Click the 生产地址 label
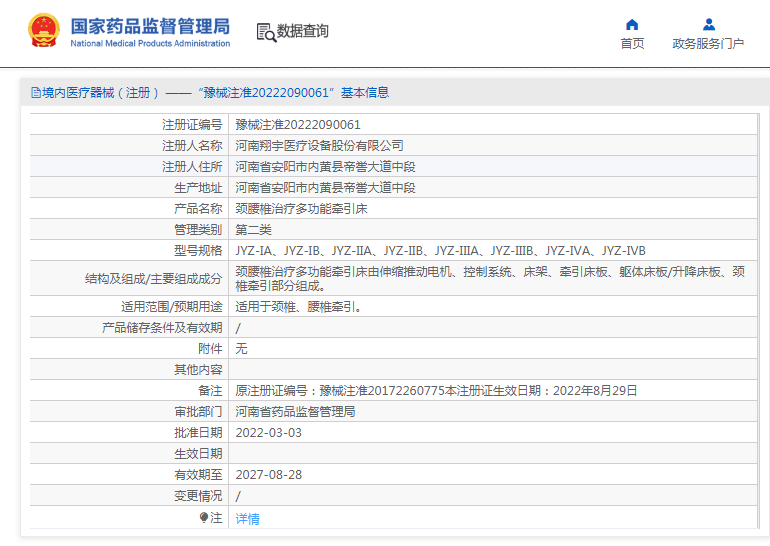 (x=198, y=188)
